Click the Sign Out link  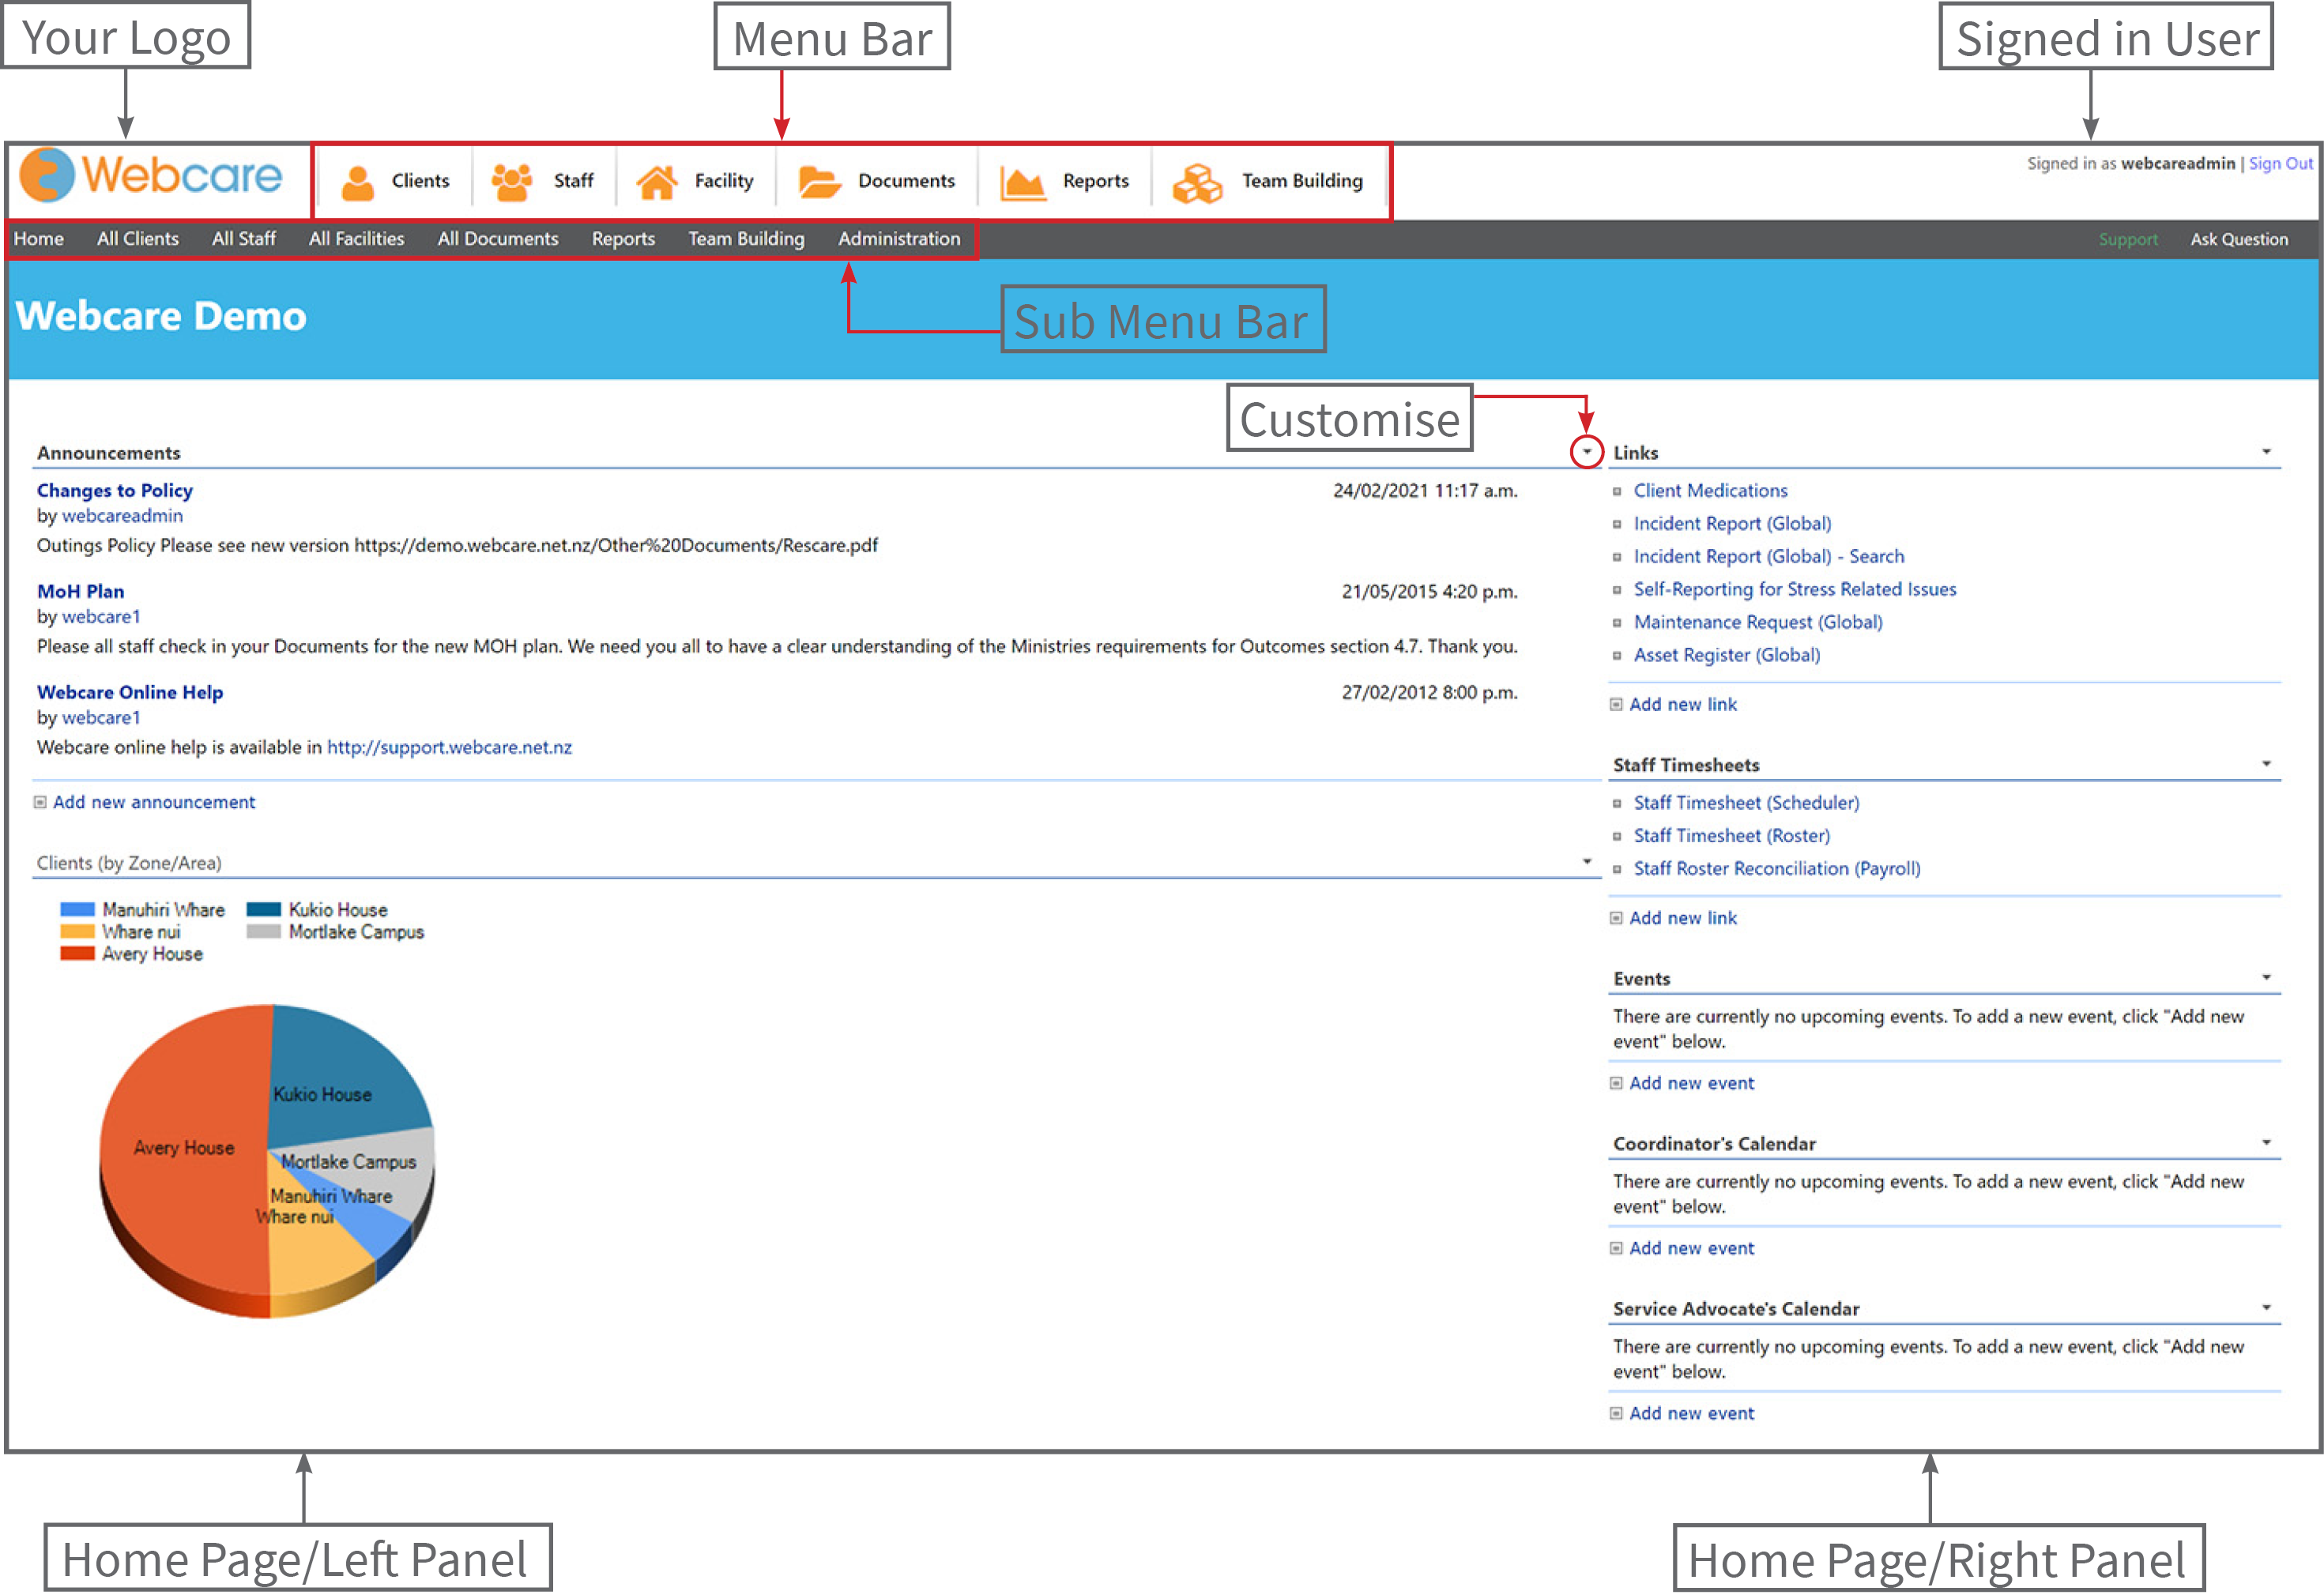[2281, 163]
